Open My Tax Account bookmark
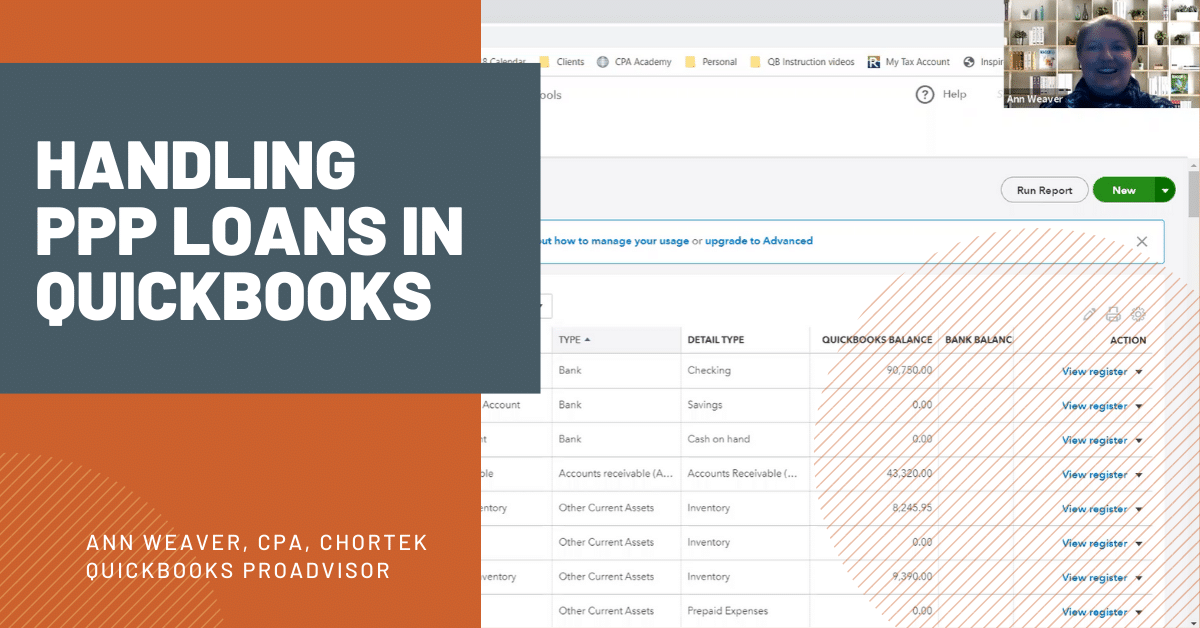Viewport: 1200px width, 628px height. click(x=909, y=62)
